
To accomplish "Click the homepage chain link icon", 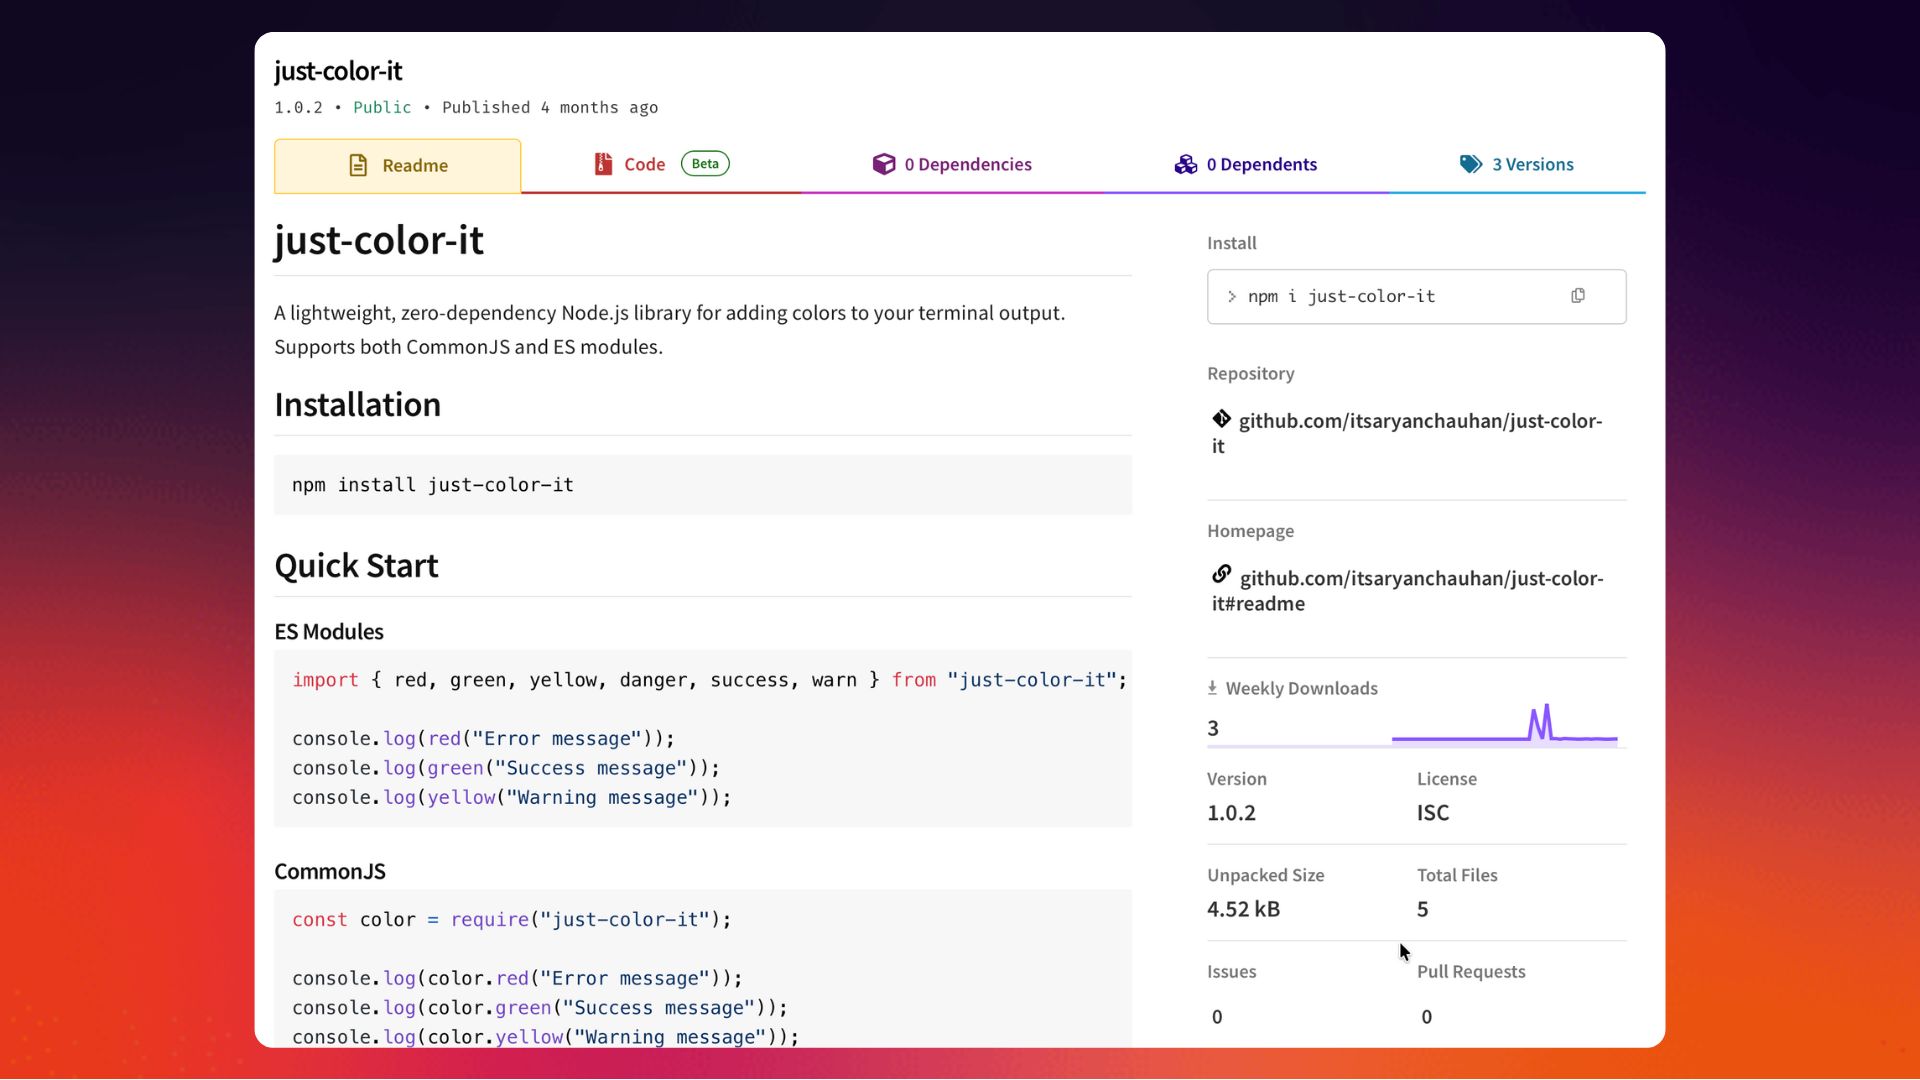I will (x=1221, y=575).
